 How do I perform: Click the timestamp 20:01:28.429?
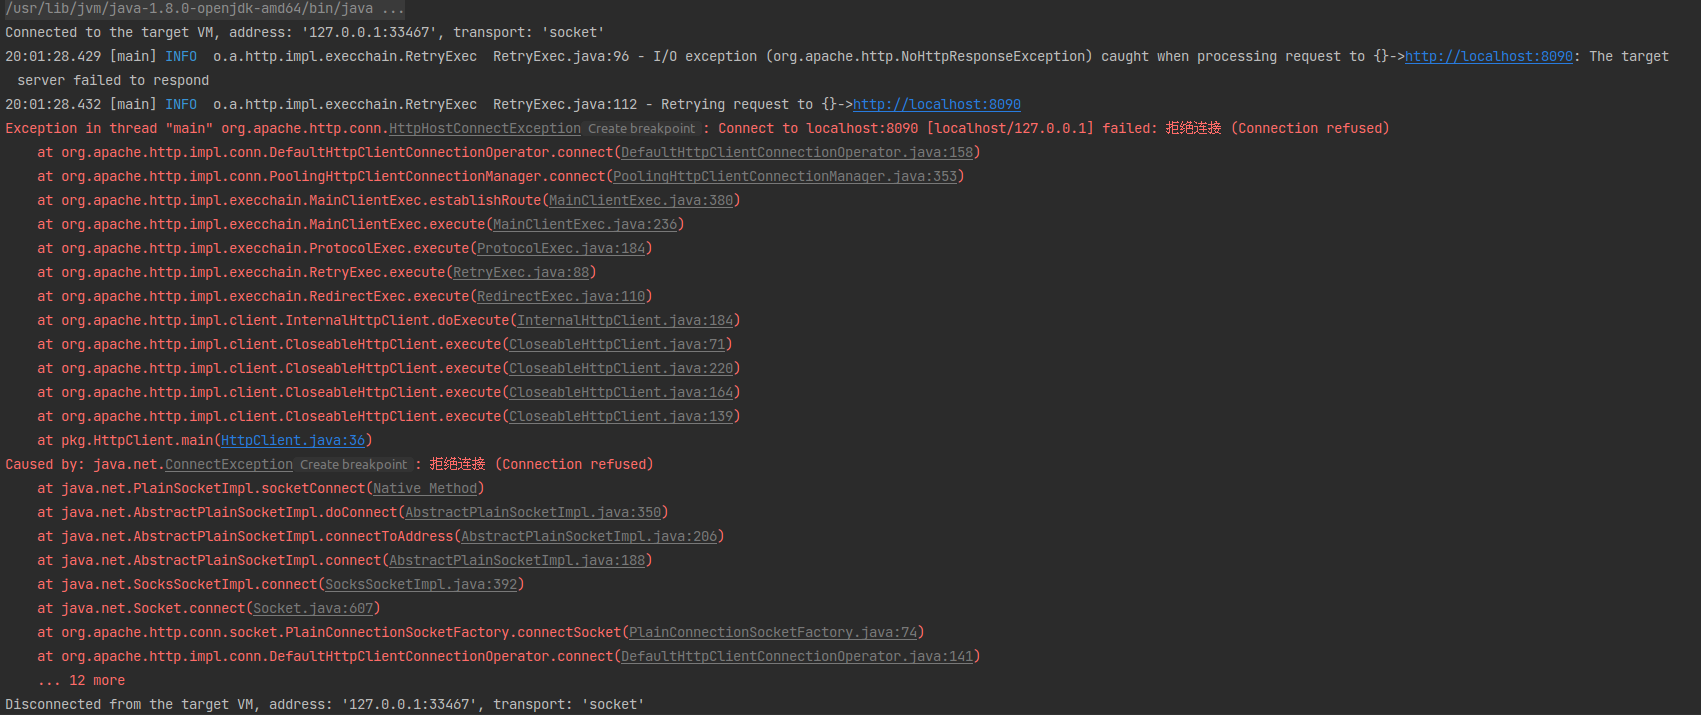[x=53, y=56]
